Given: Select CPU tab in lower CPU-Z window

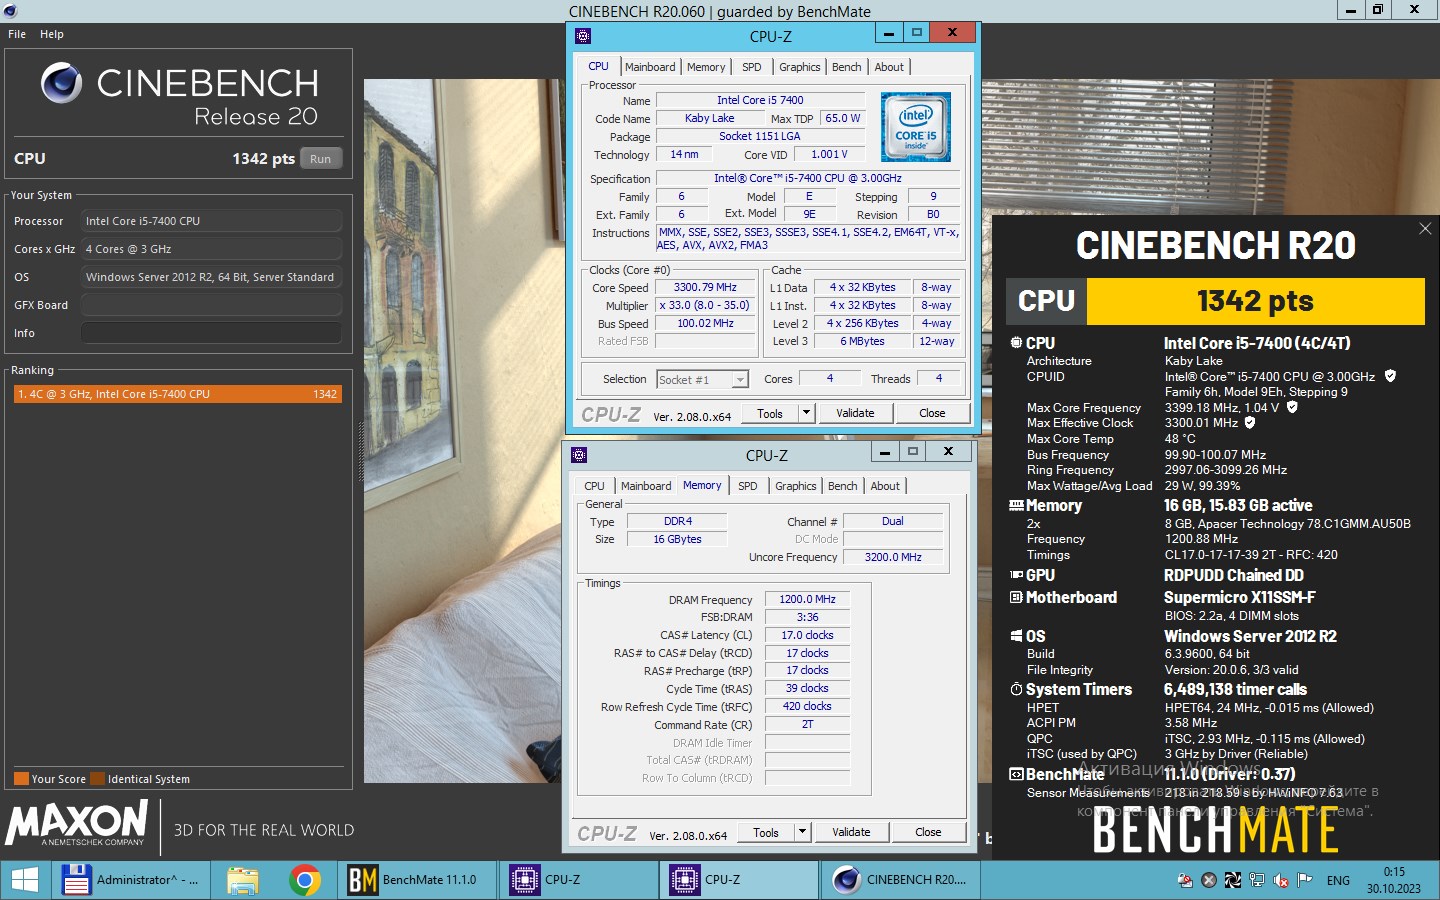Looking at the screenshot, I should click(x=594, y=486).
